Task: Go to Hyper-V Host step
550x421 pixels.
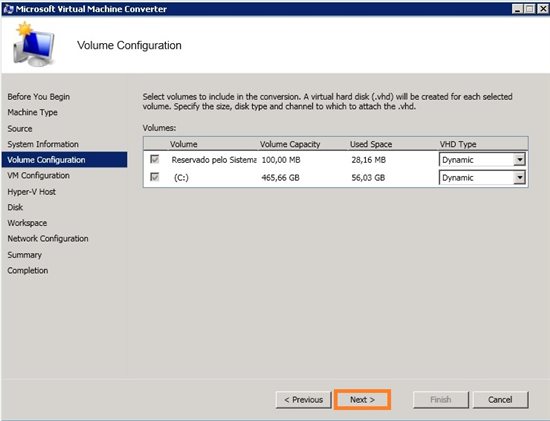Action: 31,192
